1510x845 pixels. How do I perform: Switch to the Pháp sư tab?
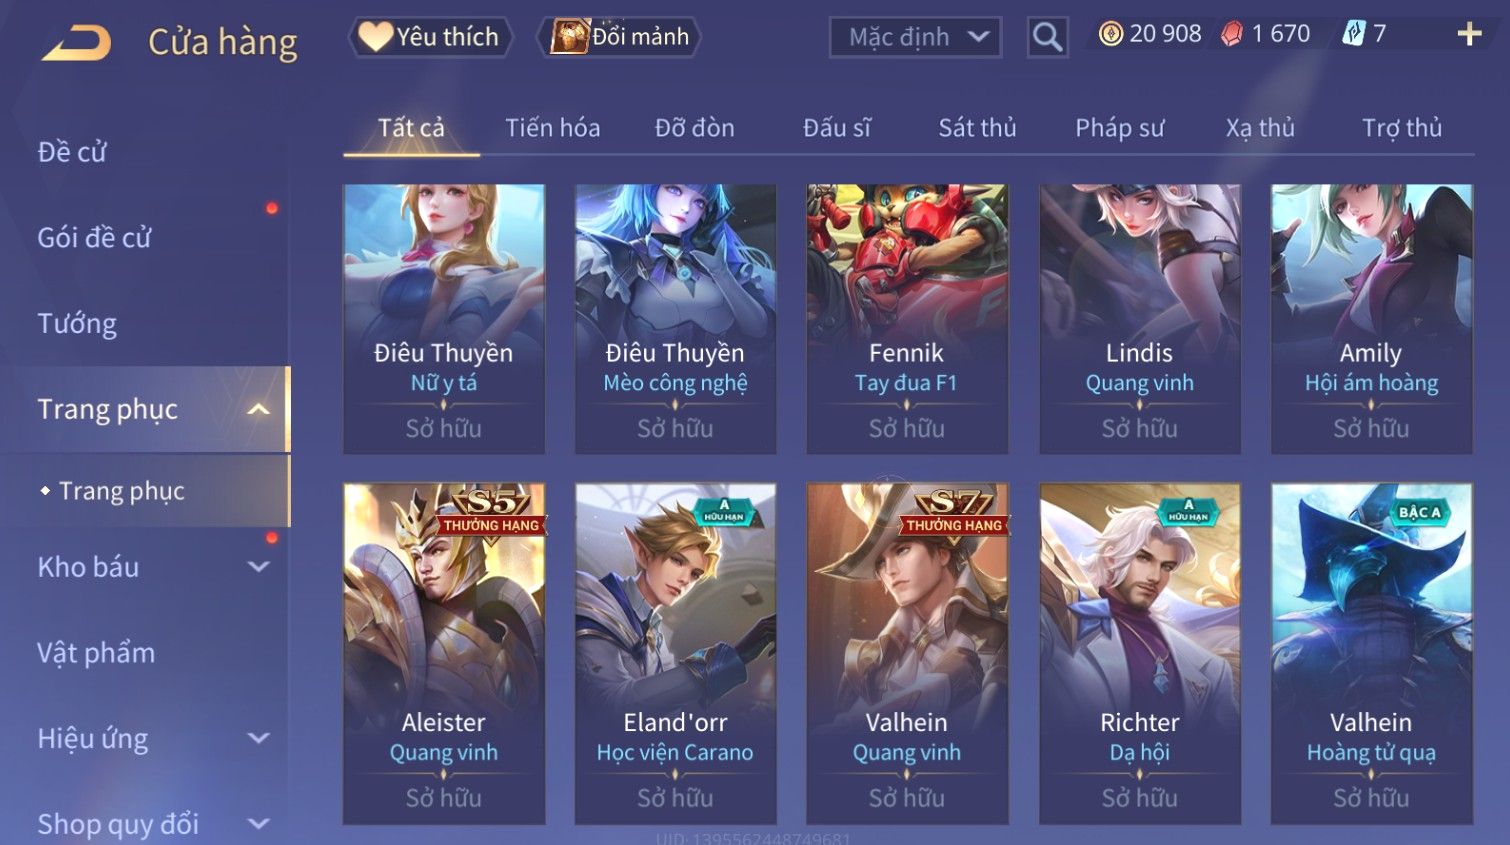click(1120, 128)
